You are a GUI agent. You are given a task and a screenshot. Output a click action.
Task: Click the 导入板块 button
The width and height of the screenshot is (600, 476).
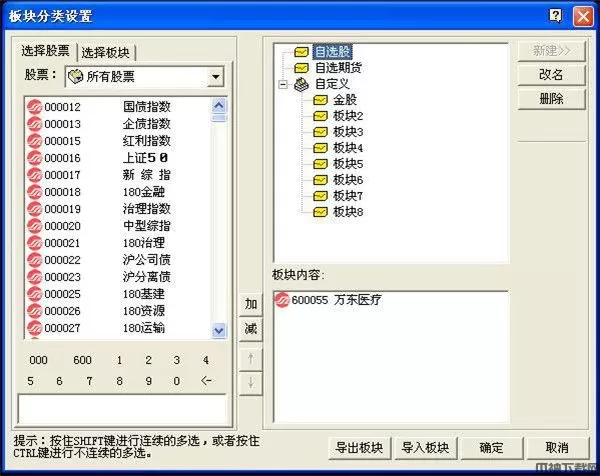(425, 447)
